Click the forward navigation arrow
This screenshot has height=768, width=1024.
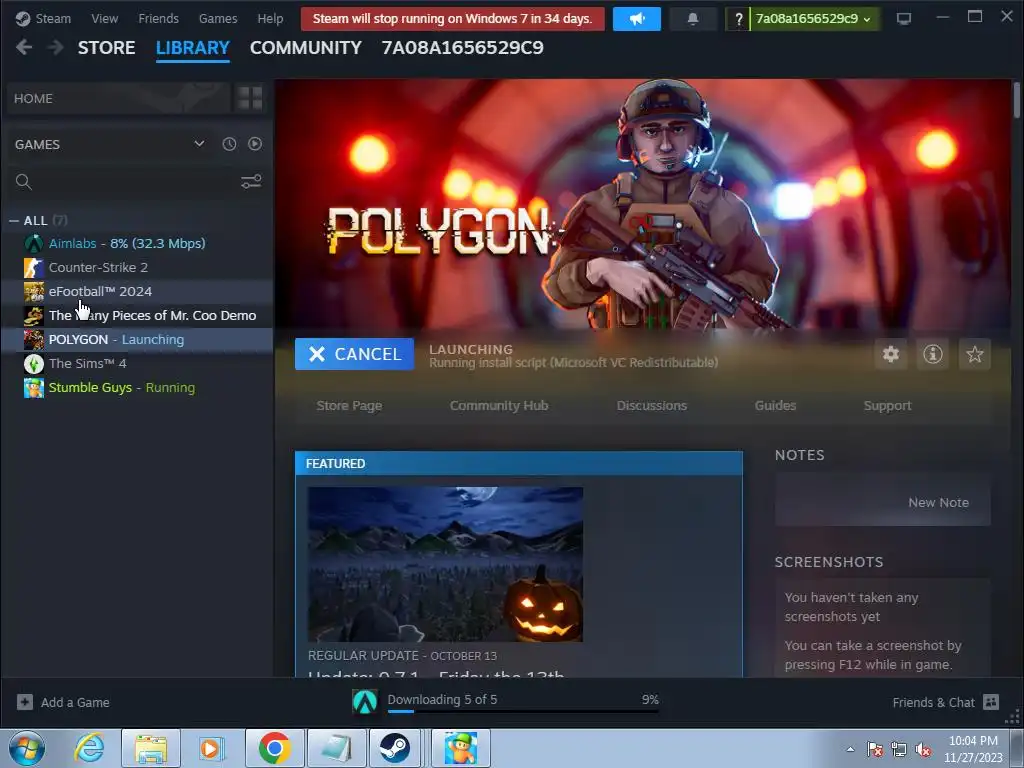tap(56, 48)
